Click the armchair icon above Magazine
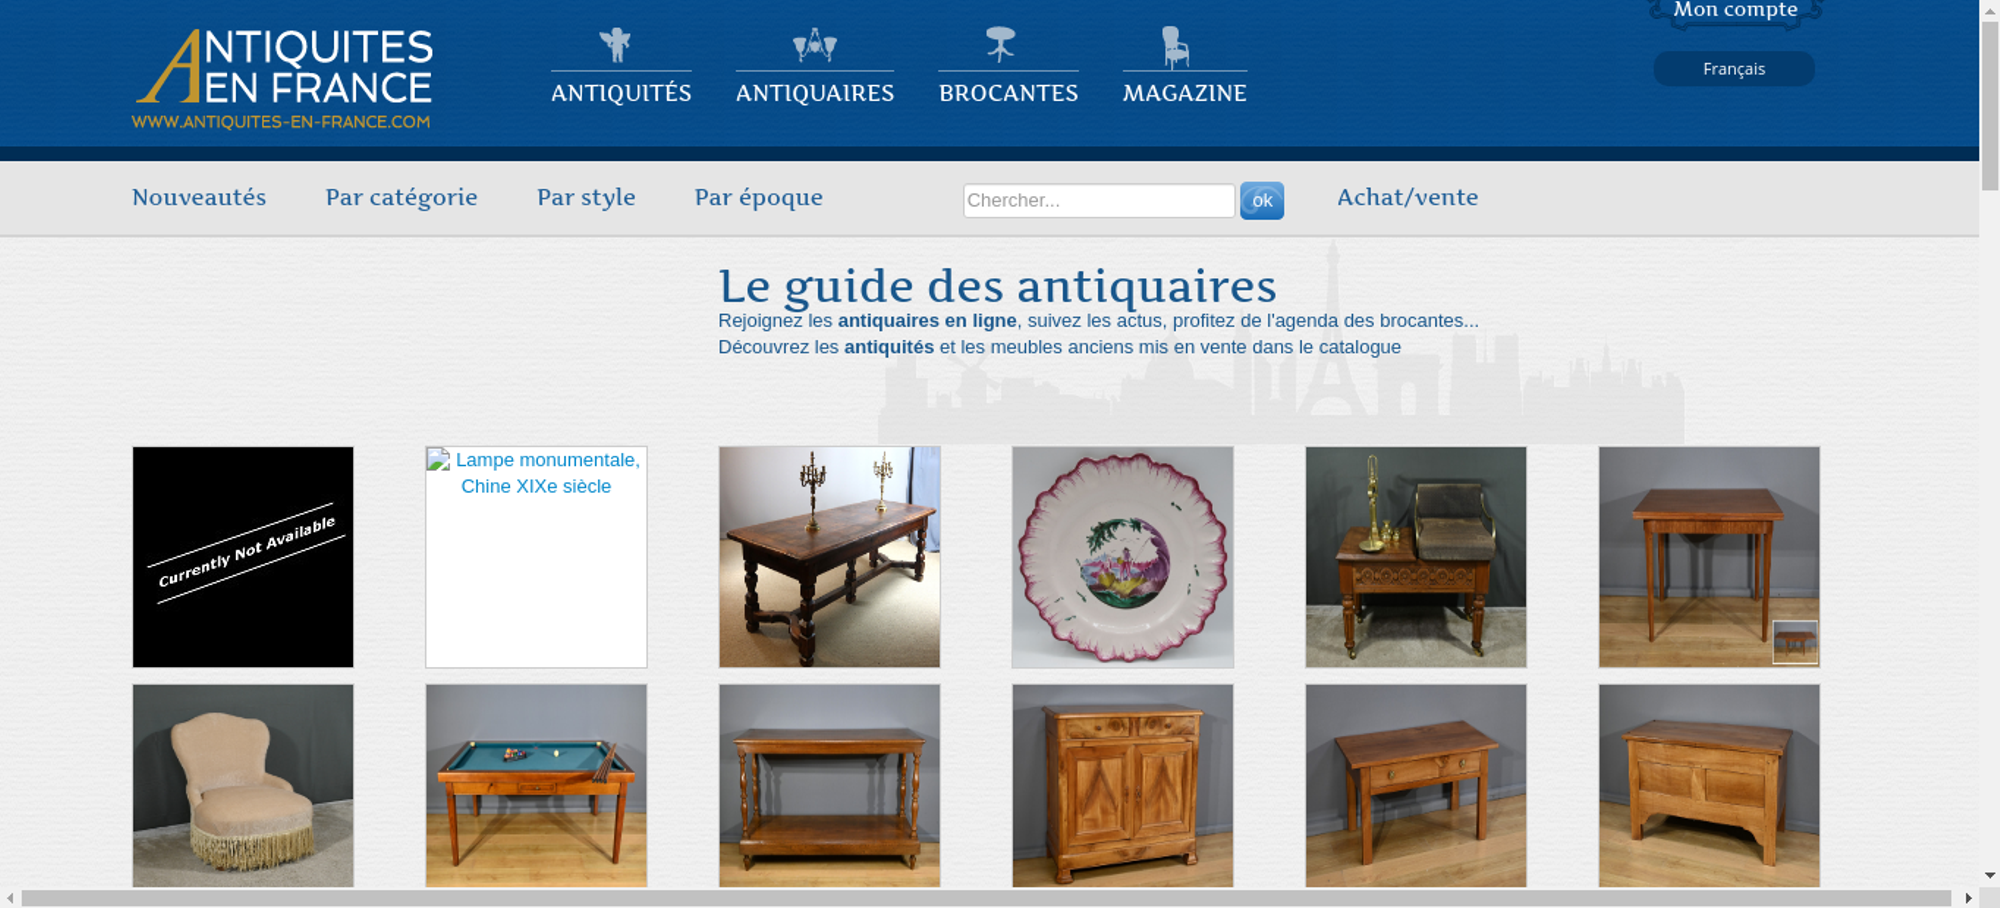The image size is (2000, 908). (1175, 47)
